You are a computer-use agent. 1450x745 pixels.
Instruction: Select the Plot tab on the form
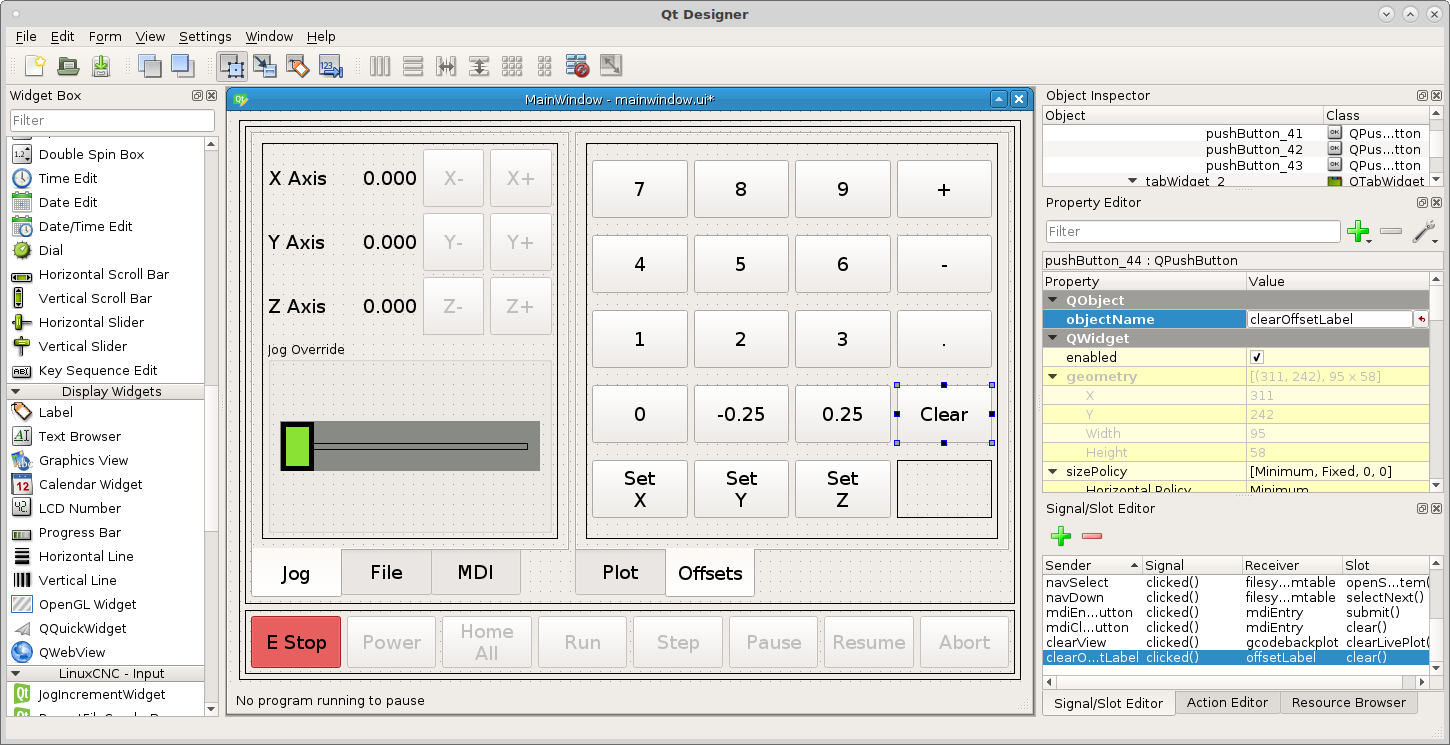[620, 572]
